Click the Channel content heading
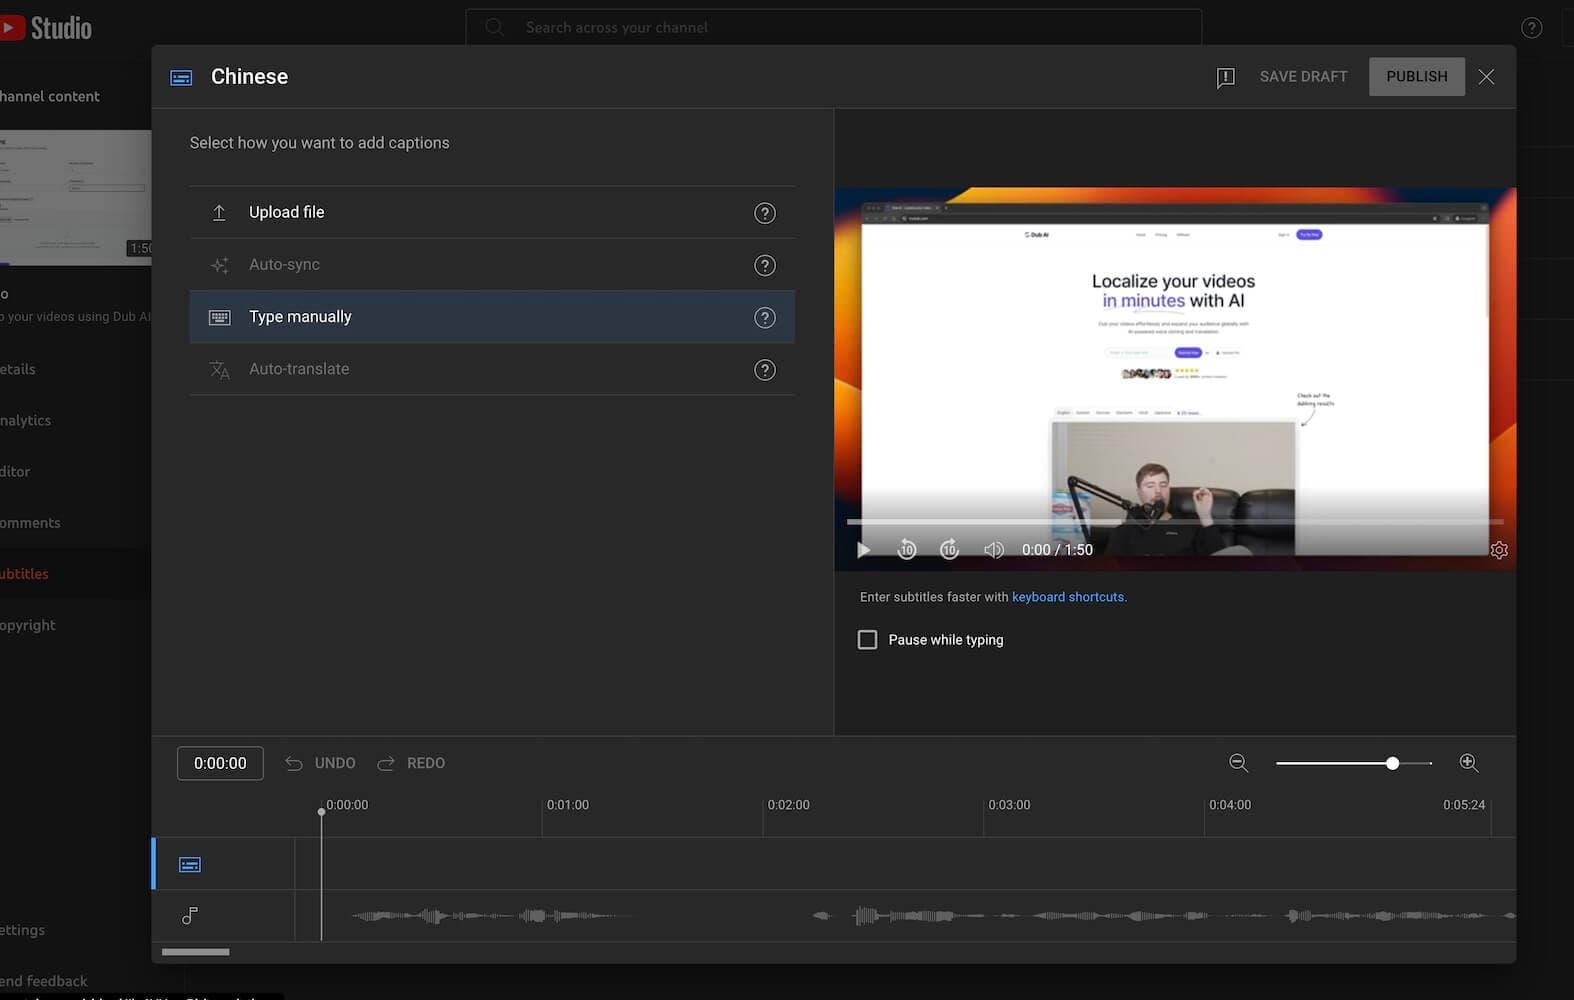Screen dimensions: 1574x1000 [x=50, y=96]
